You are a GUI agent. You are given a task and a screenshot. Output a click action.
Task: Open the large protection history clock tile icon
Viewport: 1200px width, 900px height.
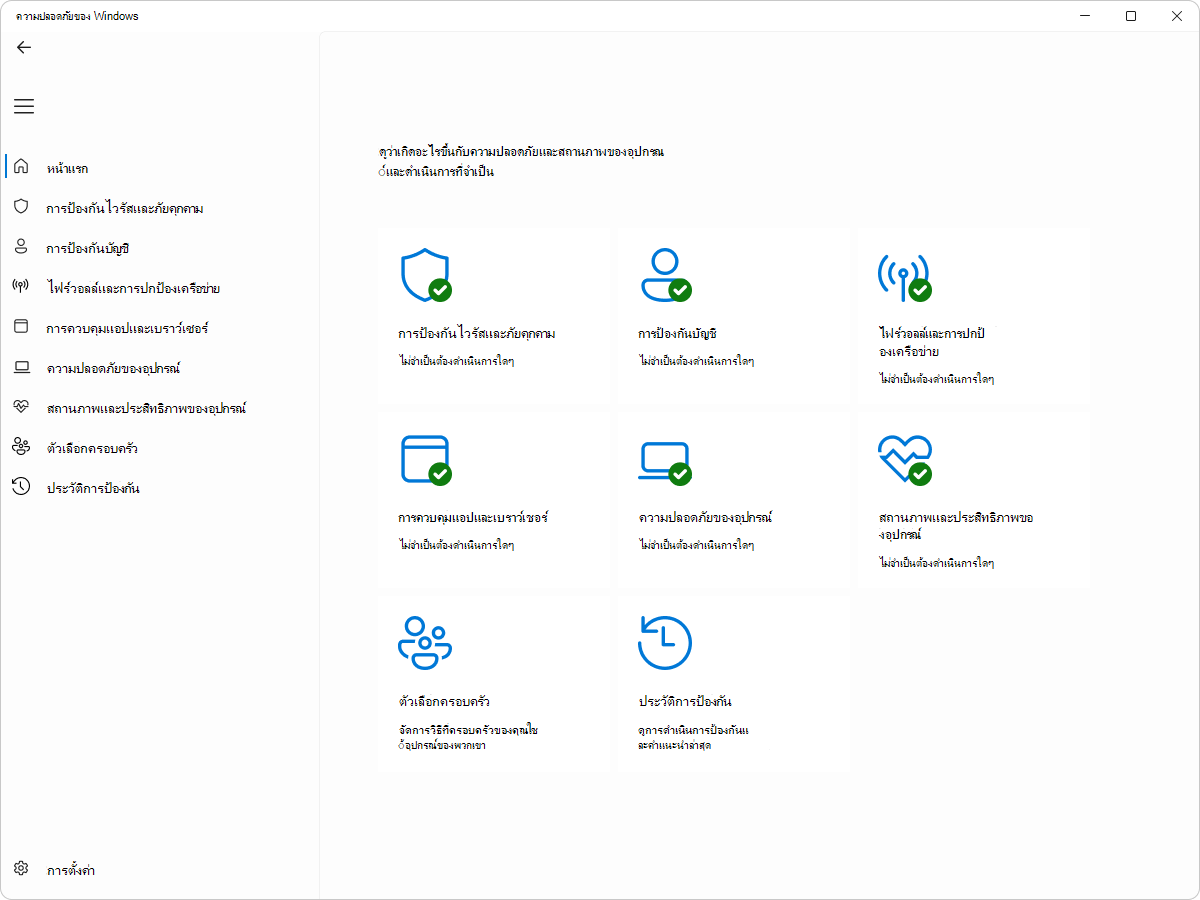(x=665, y=643)
